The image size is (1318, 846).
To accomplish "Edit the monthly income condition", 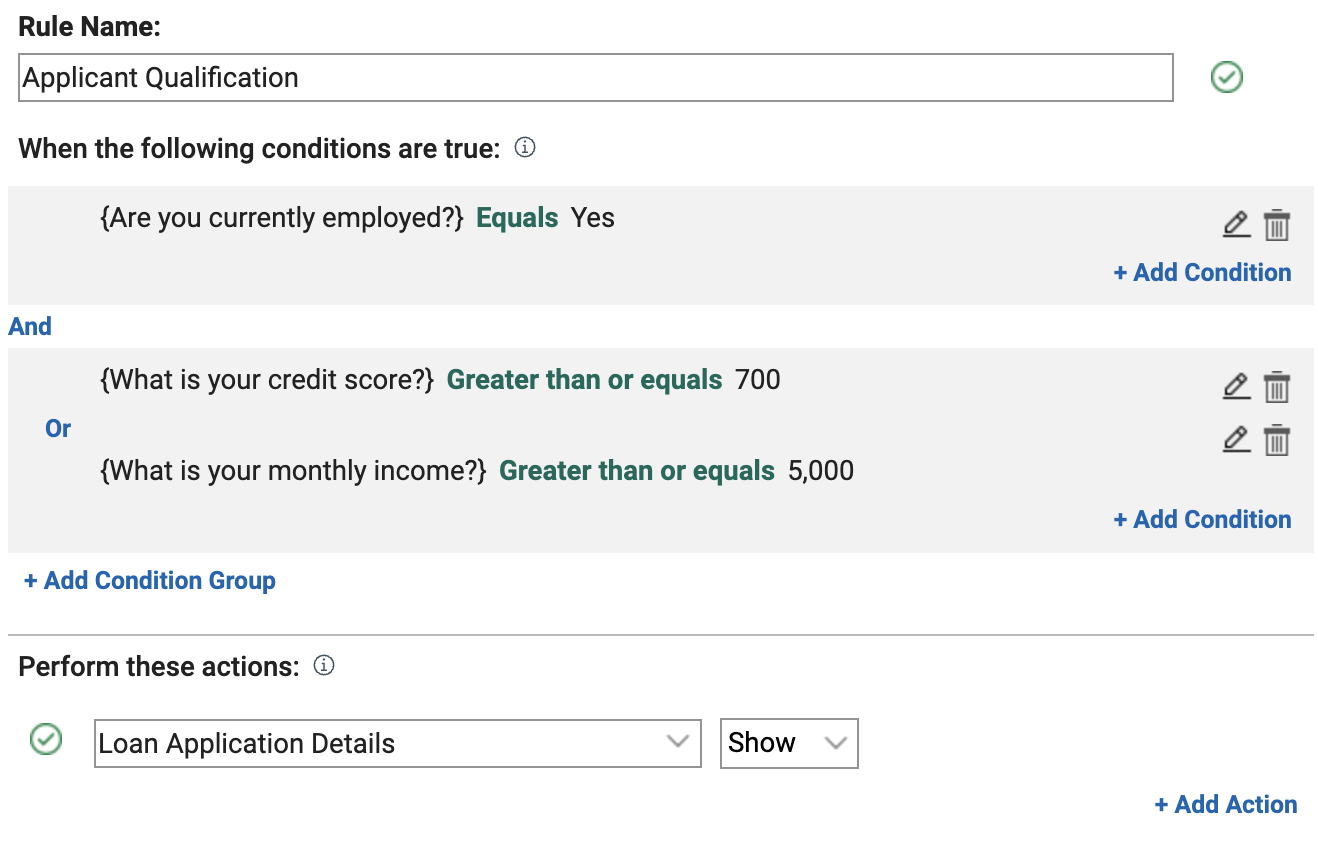I will point(1237,439).
